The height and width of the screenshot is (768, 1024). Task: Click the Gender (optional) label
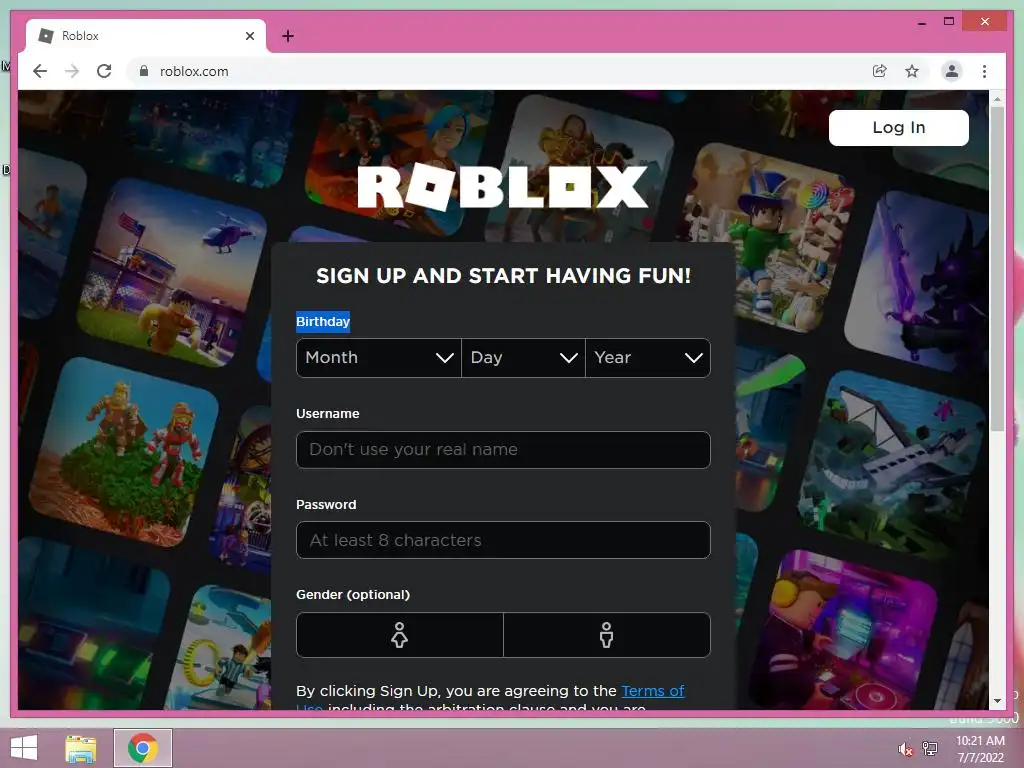(353, 595)
